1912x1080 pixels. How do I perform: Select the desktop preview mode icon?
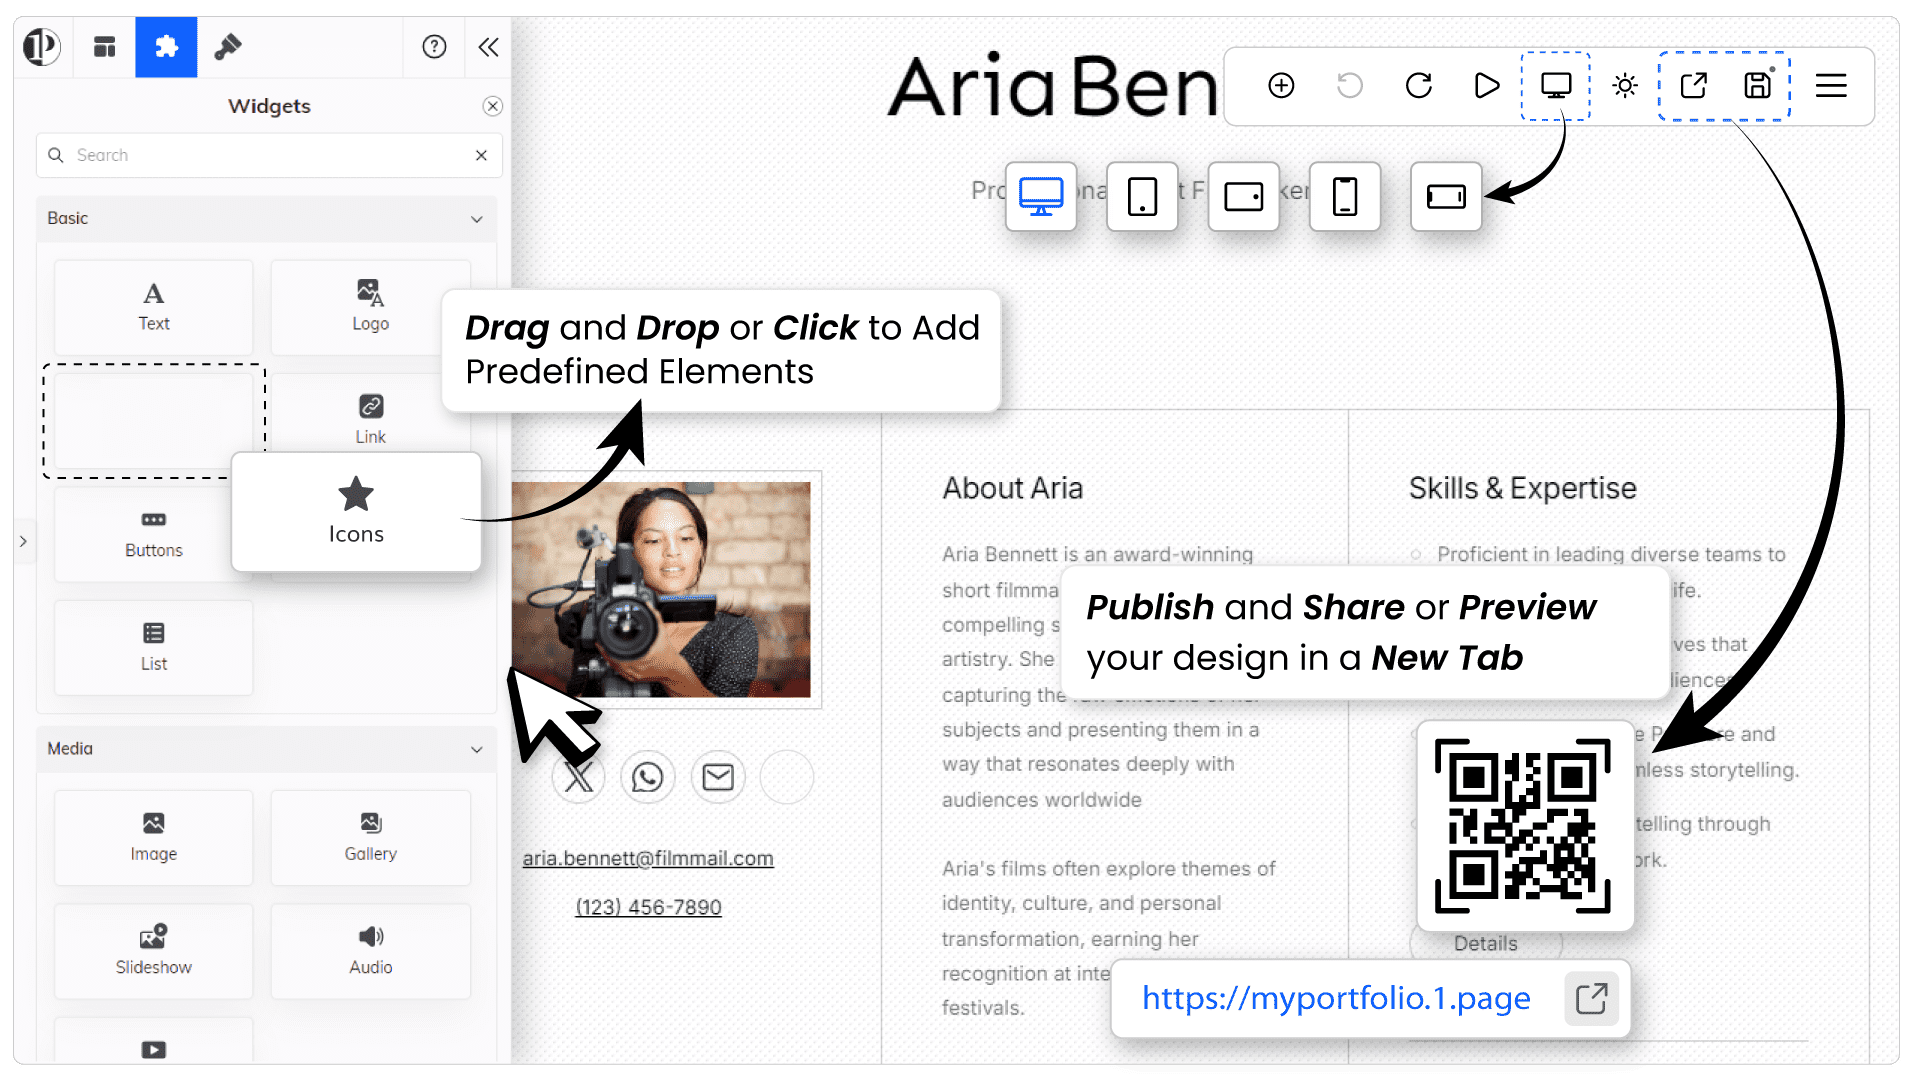pos(1041,197)
